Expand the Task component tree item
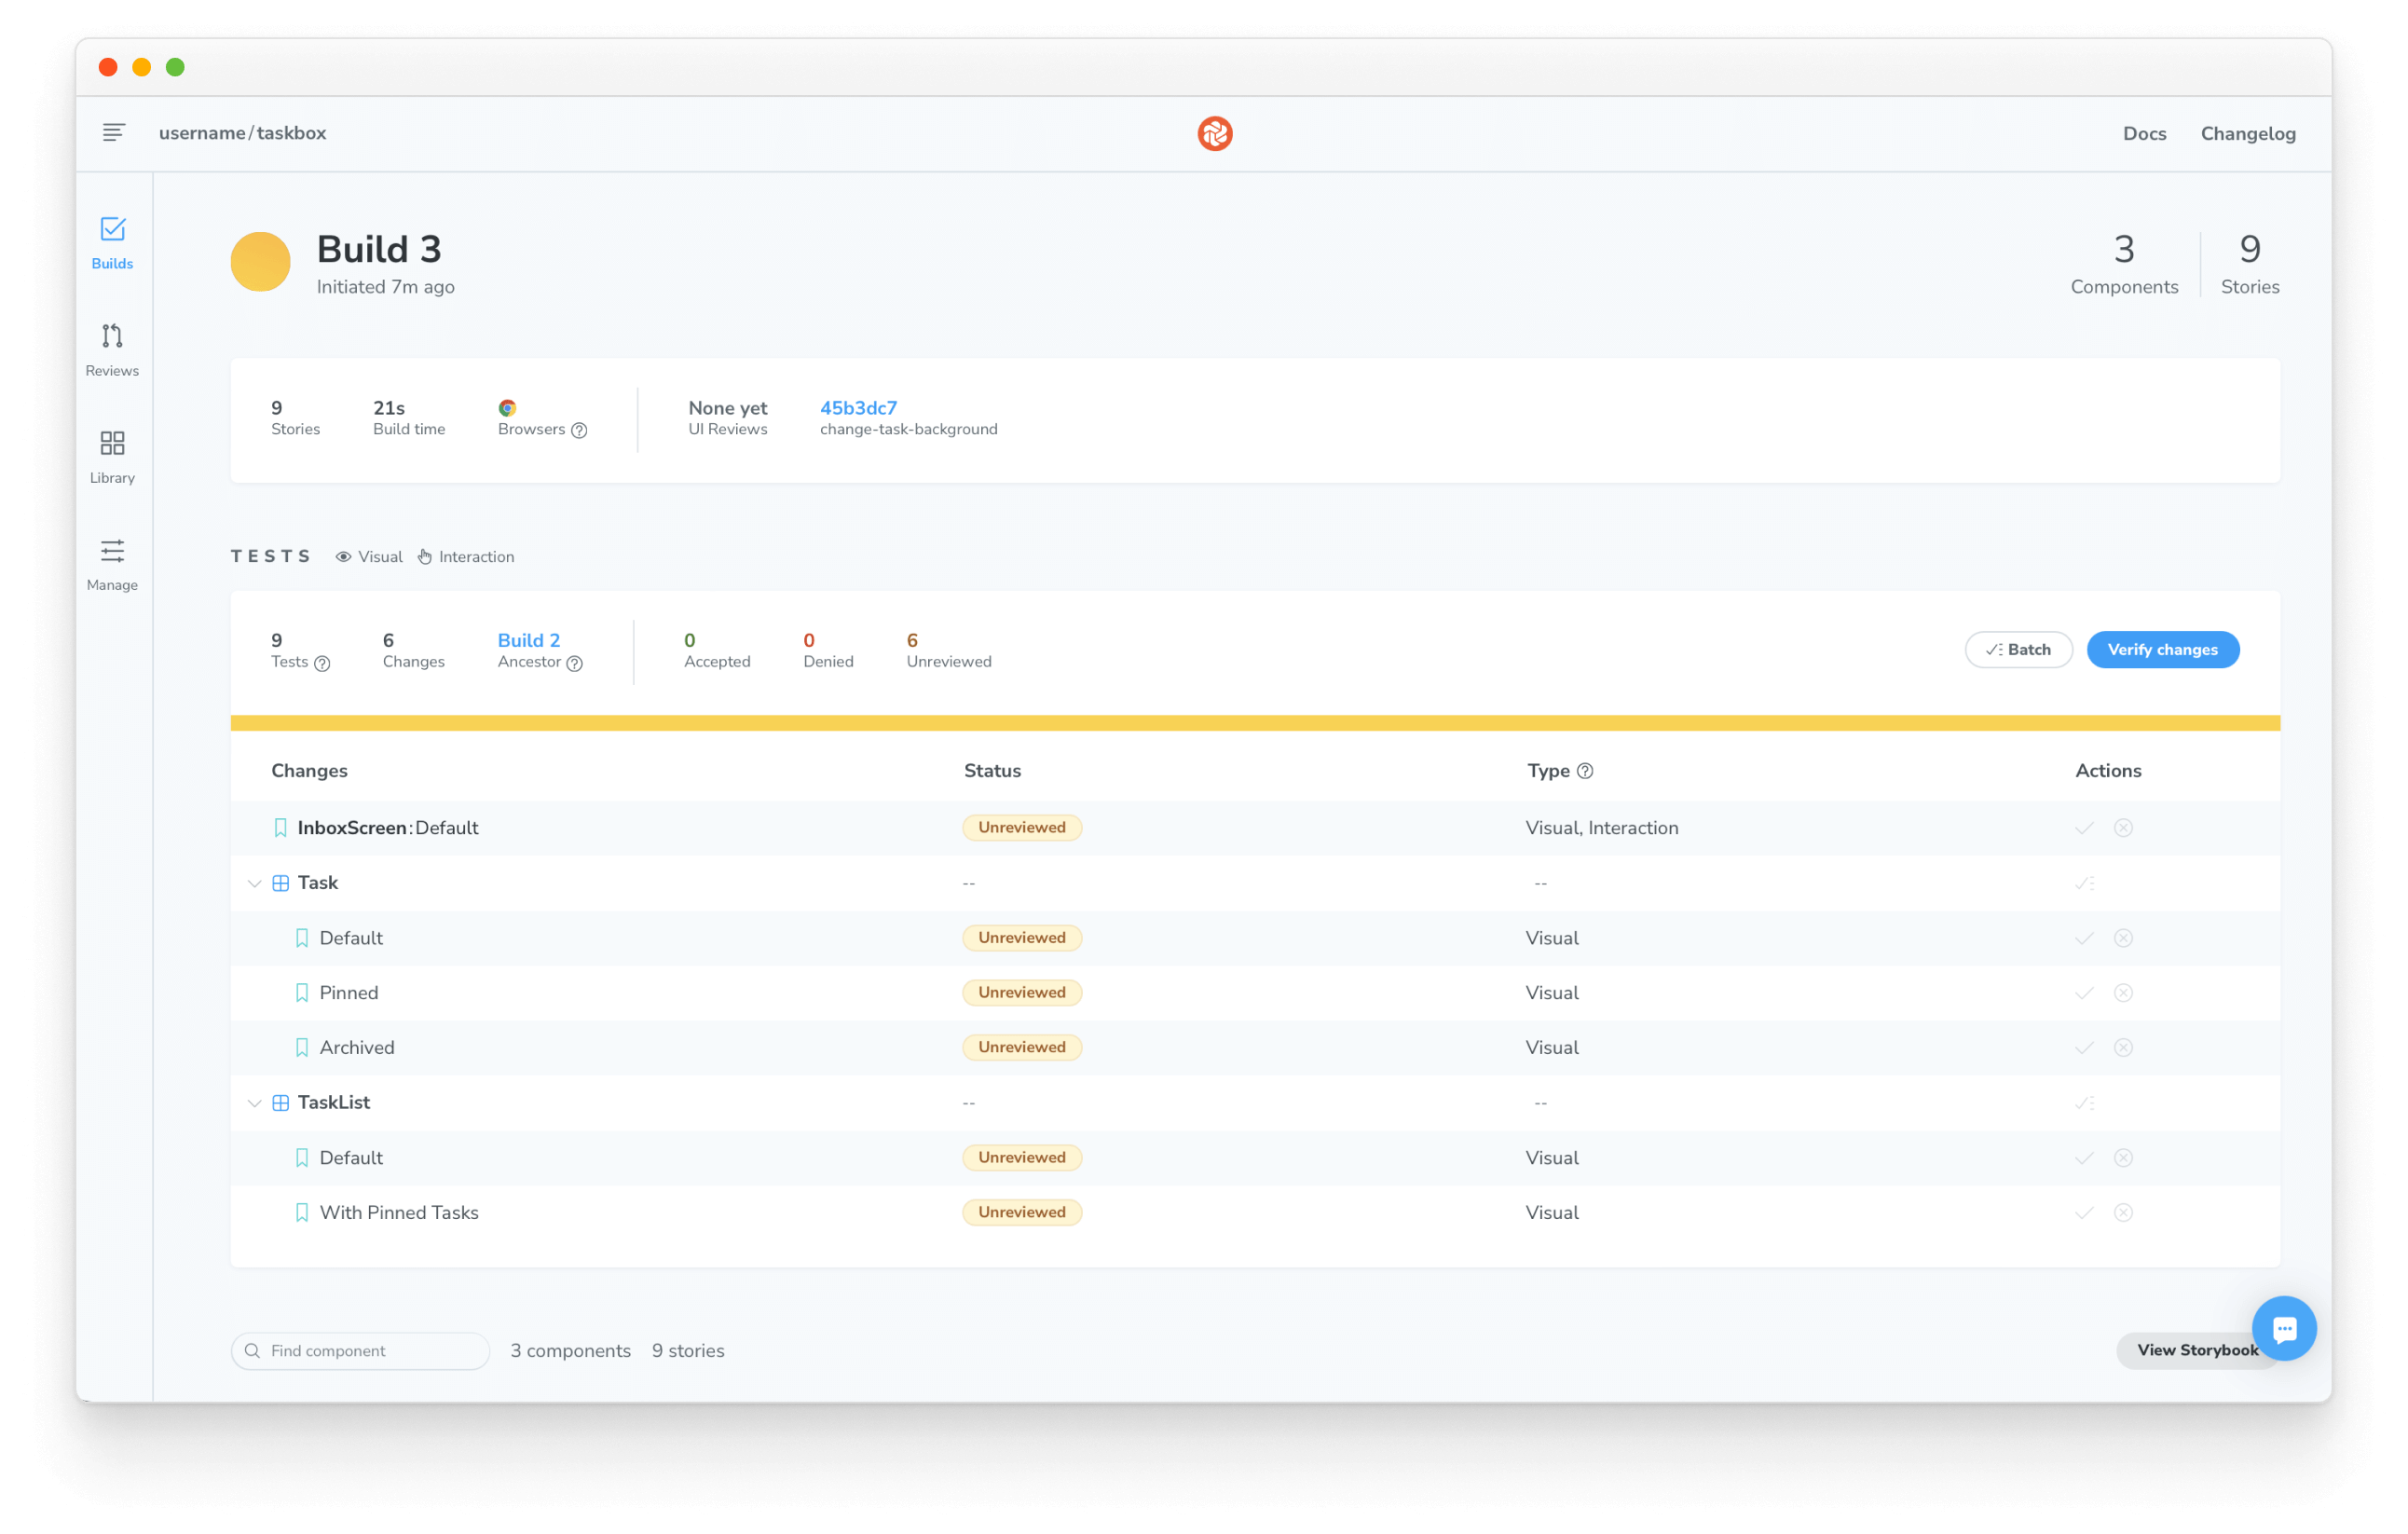This screenshot has width=2408, height=1534. coord(253,883)
